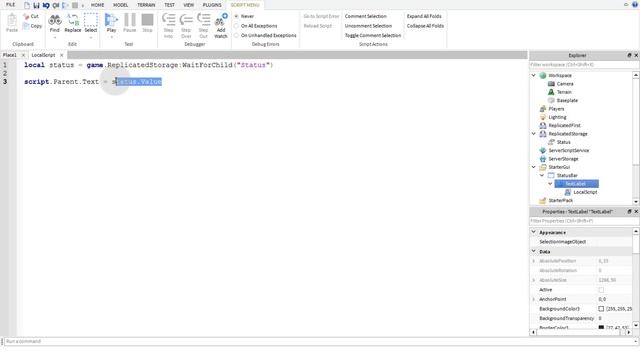Open the BackgroundColor3 color swatch
The width and height of the screenshot is (640, 360).
point(601,309)
